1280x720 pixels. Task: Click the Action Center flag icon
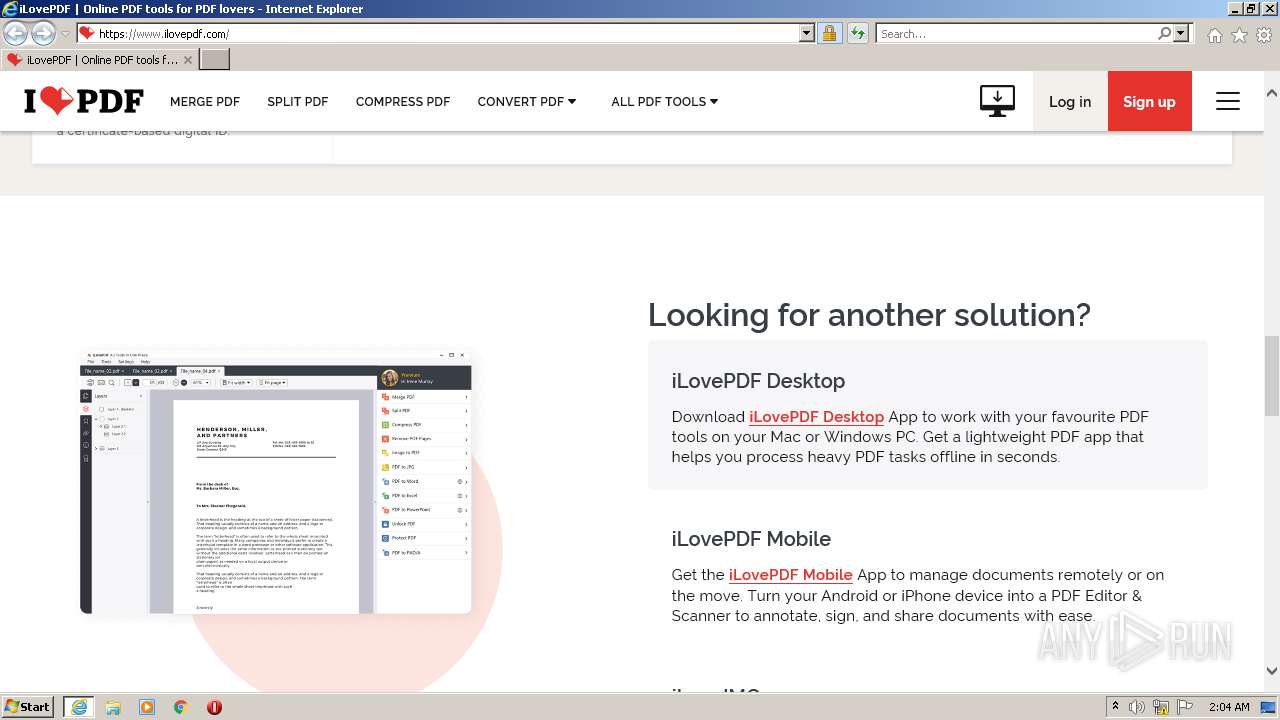1184,707
